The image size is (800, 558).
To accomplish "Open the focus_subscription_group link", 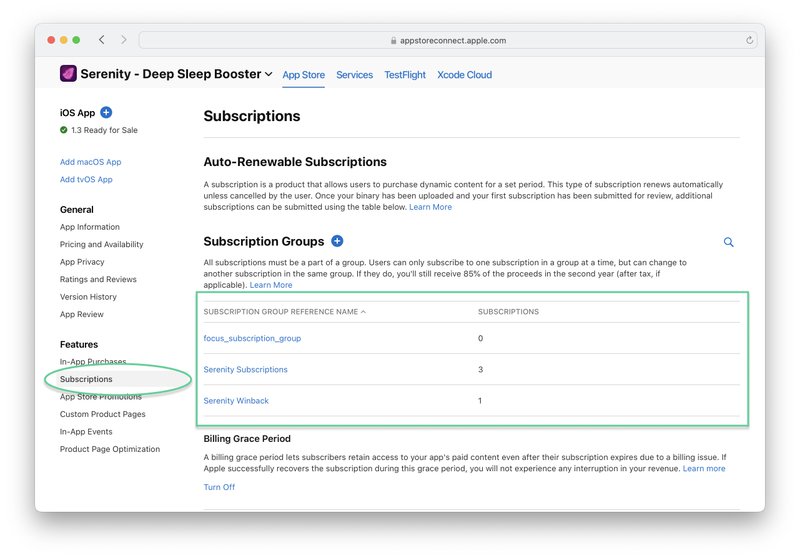I will tap(252, 338).
